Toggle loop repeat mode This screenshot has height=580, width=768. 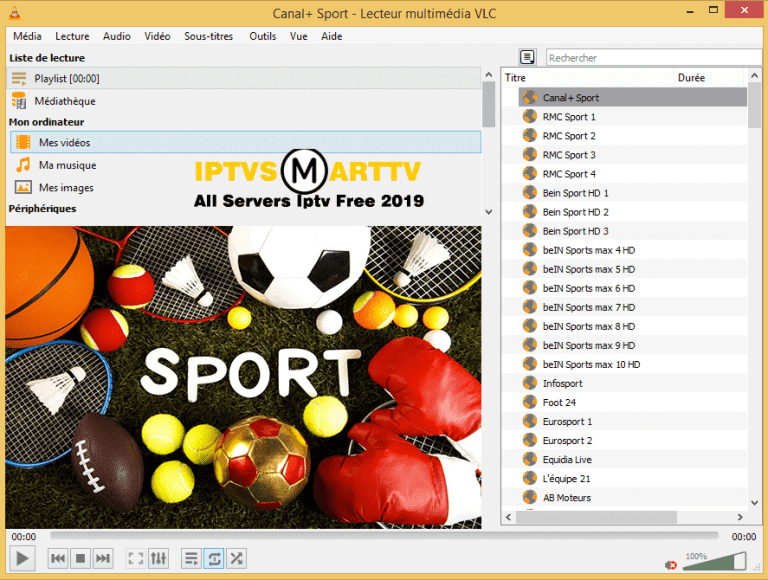[214, 558]
